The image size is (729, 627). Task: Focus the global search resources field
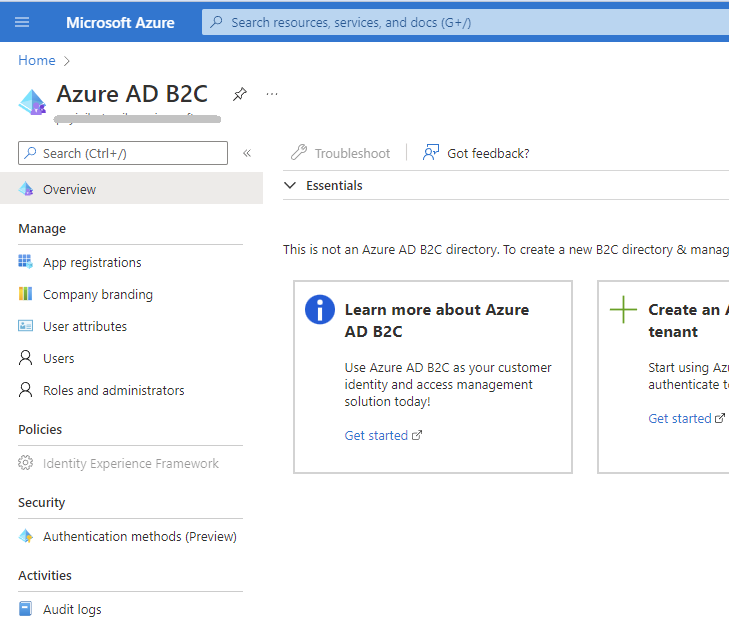465,22
